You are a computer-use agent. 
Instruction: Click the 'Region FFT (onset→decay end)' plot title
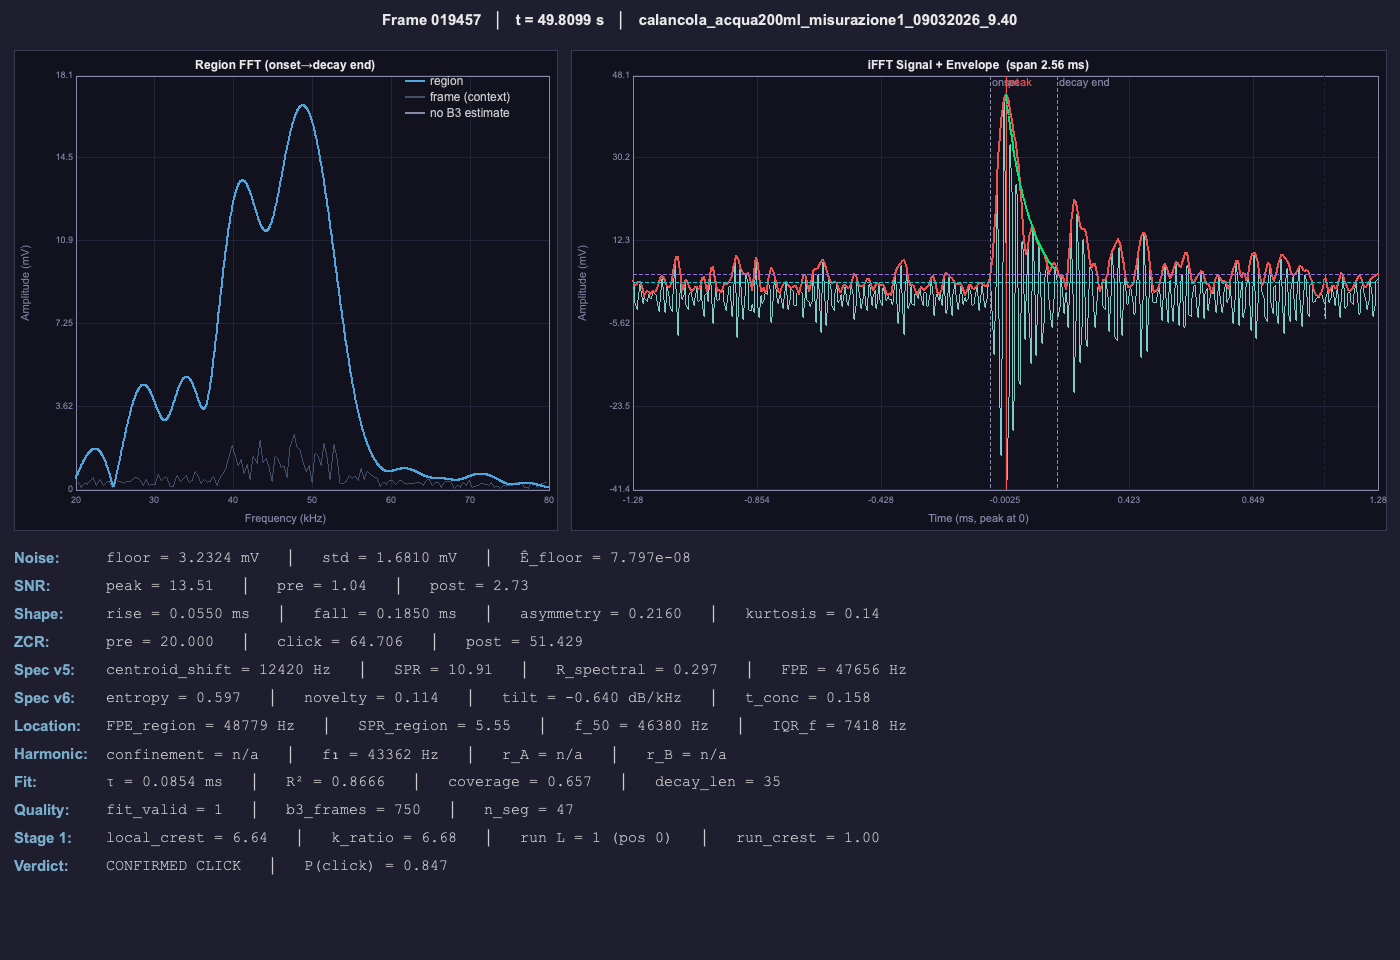[285, 65]
